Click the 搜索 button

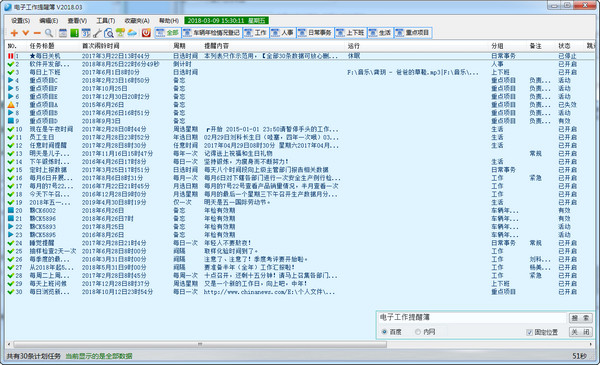point(580,318)
